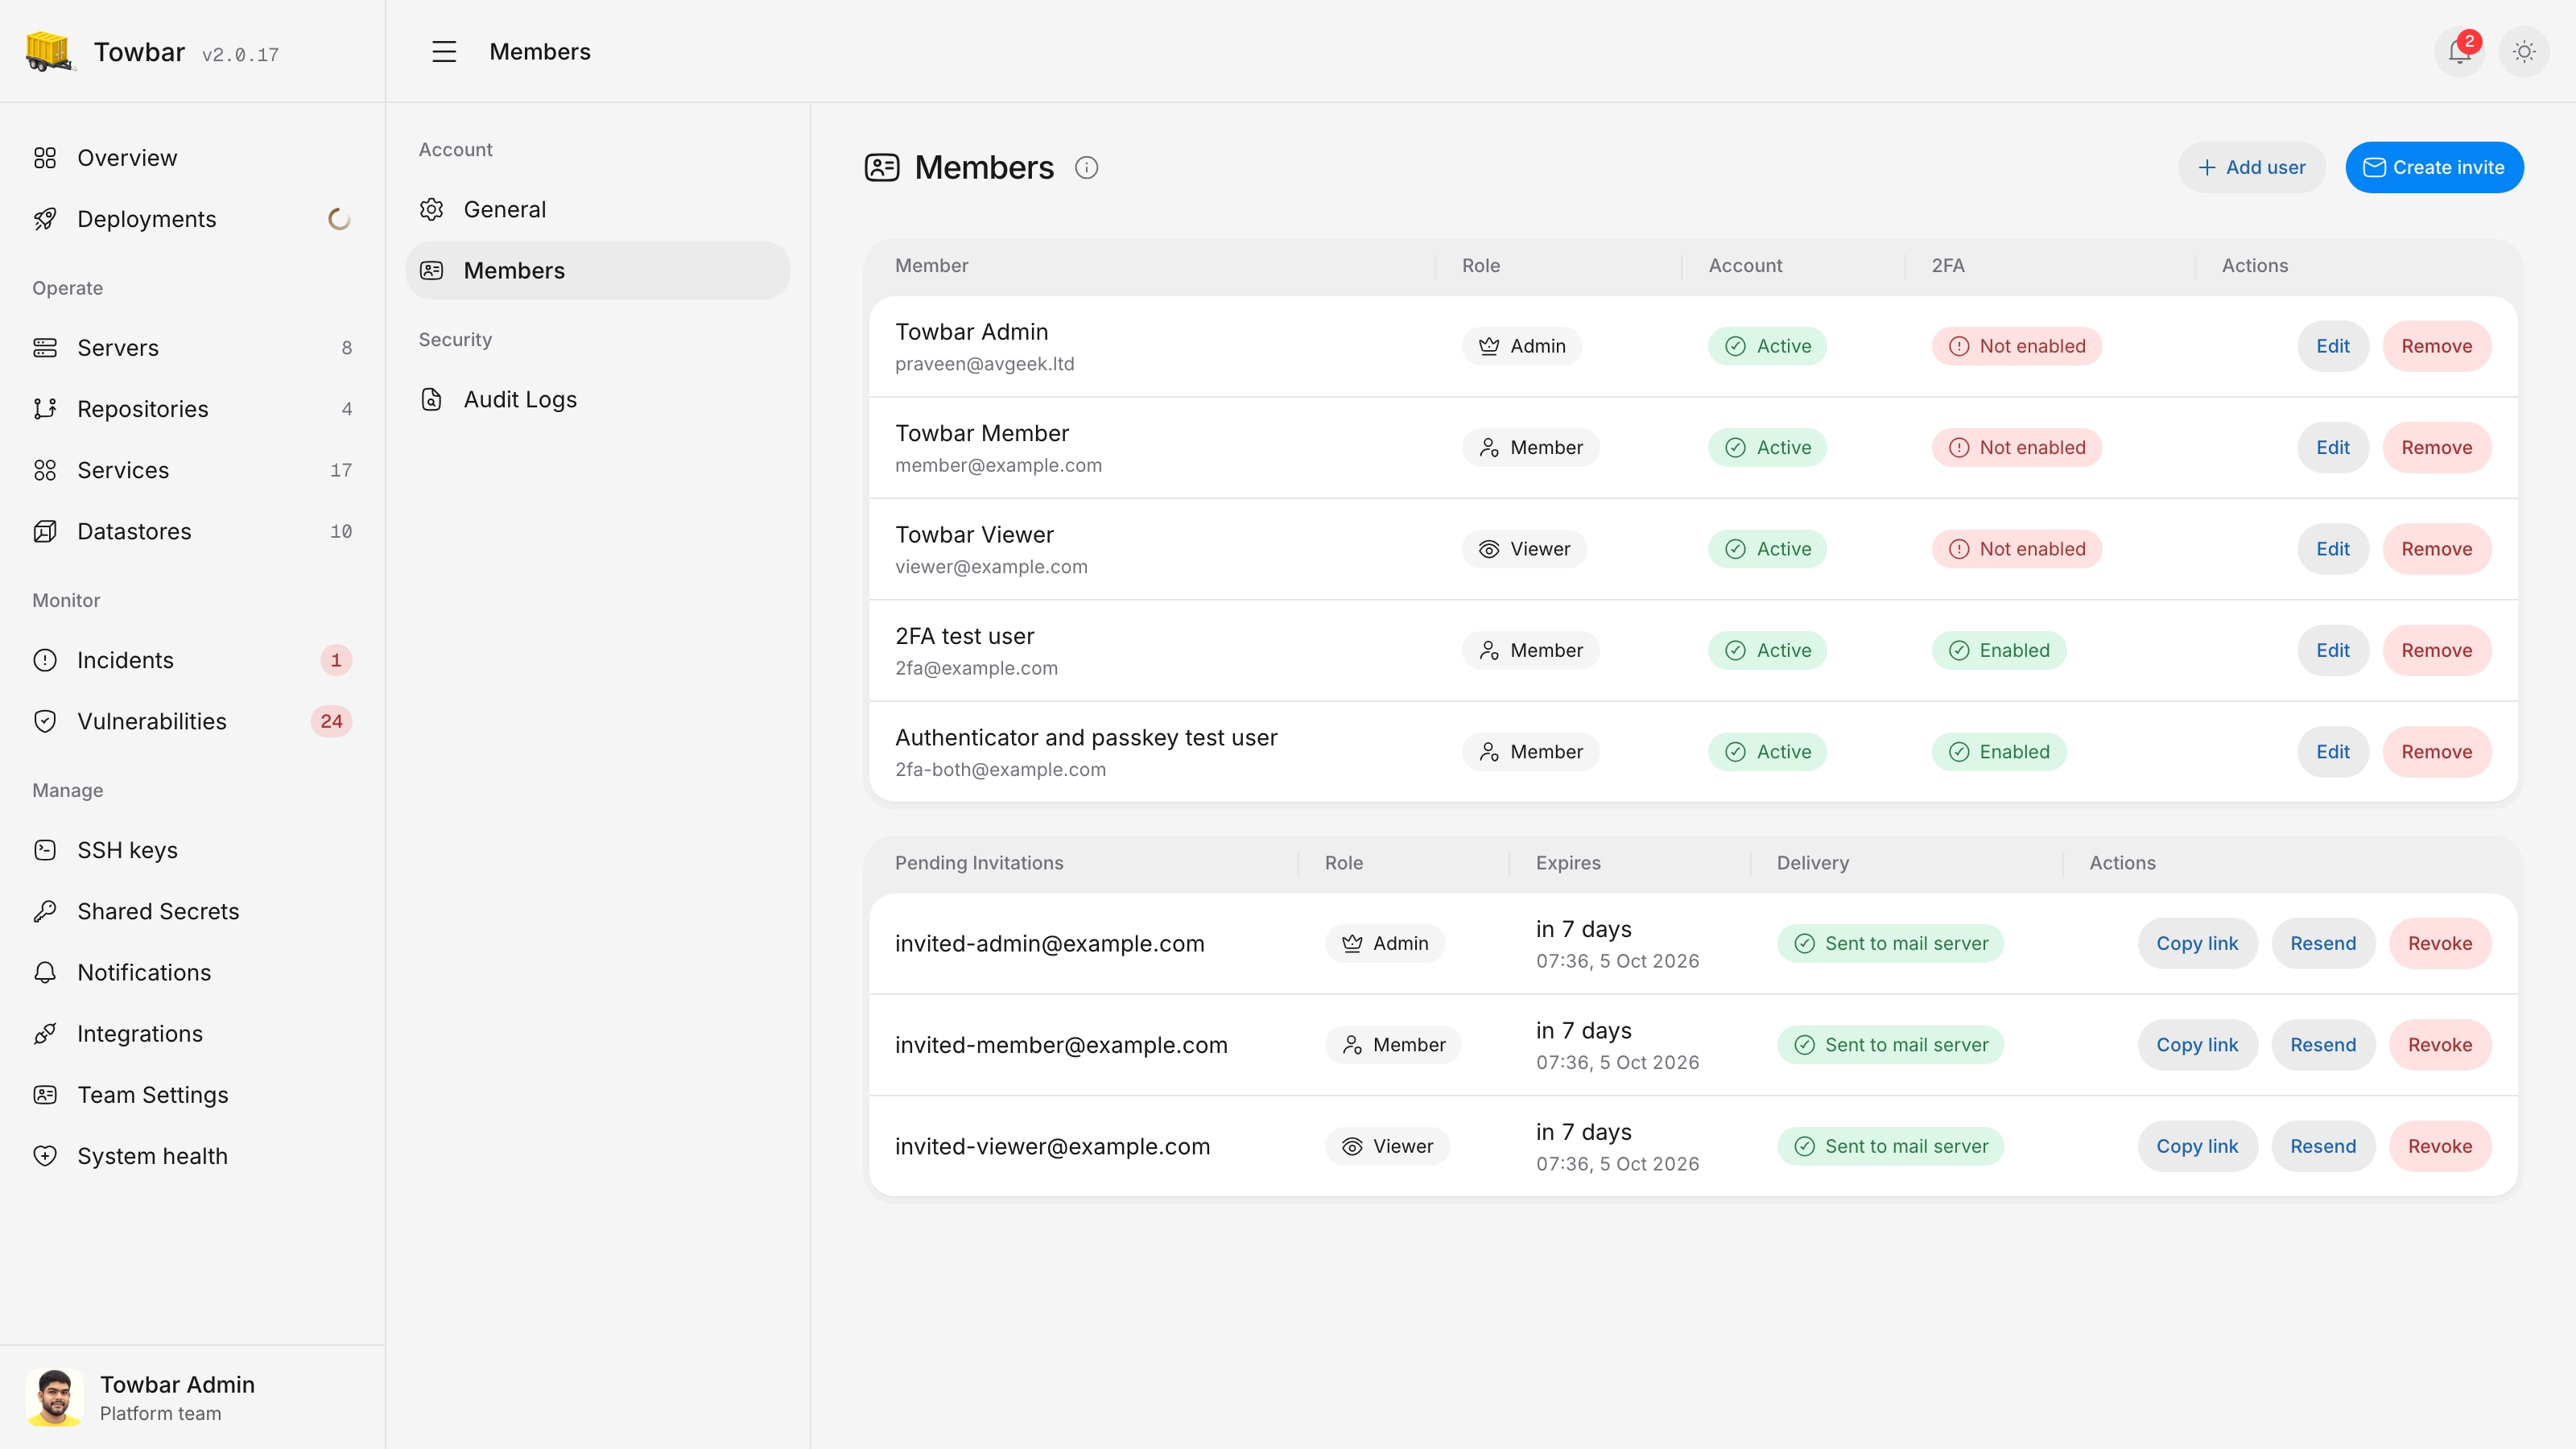Click the Vulnerabilities shield icon

(x=45, y=721)
